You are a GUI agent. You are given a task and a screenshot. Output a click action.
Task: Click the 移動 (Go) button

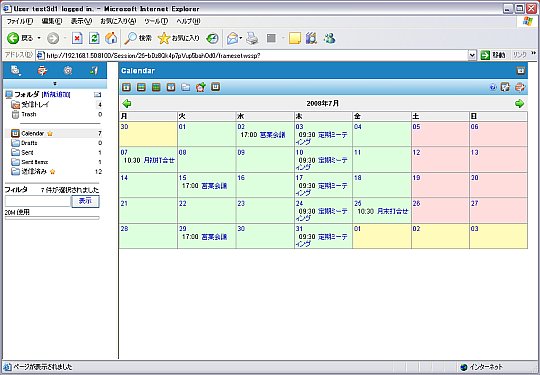tap(492, 55)
